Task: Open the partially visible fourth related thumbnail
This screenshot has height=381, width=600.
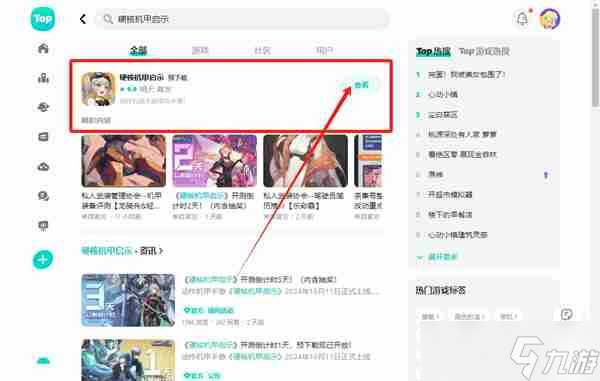Action: [368, 161]
